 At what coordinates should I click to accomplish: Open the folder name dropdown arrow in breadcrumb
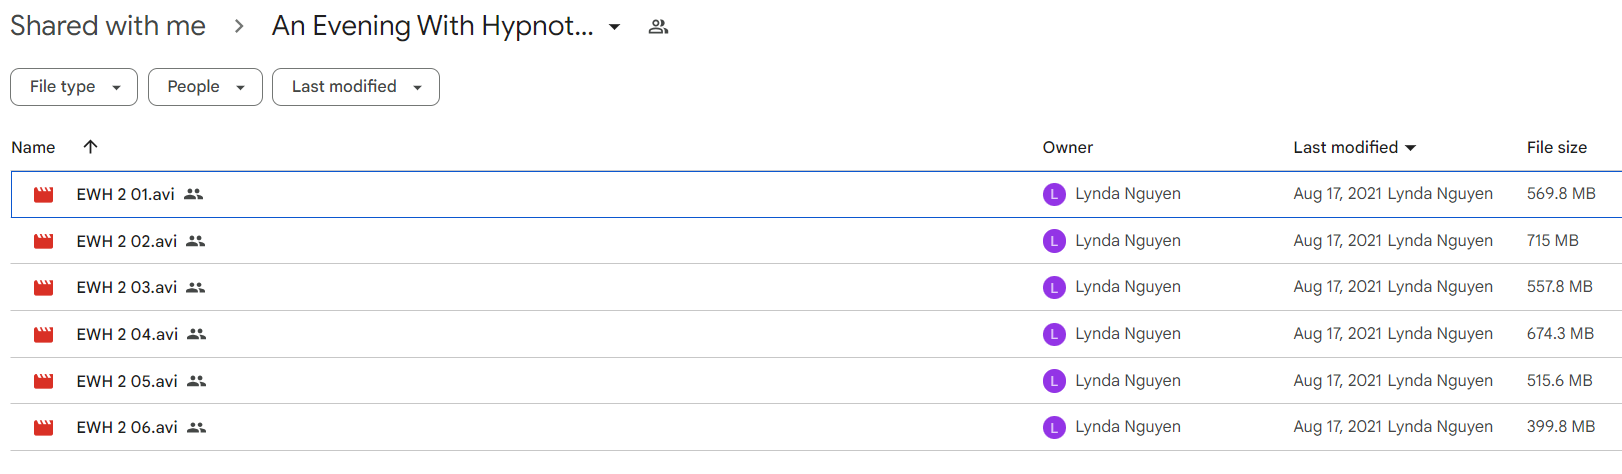615,27
